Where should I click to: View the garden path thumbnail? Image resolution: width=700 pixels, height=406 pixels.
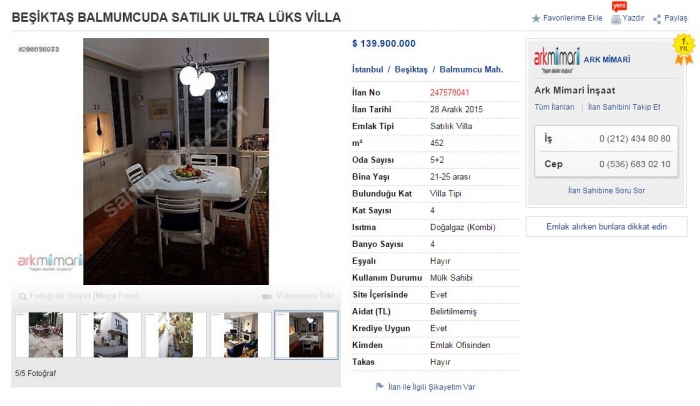(176, 335)
